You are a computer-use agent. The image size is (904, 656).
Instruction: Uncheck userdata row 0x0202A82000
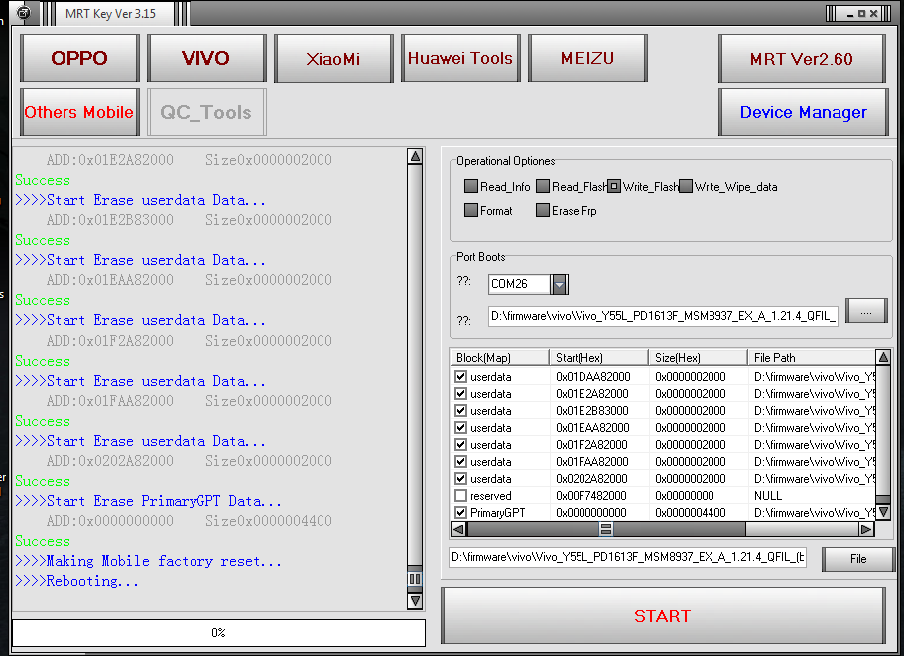click(460, 478)
